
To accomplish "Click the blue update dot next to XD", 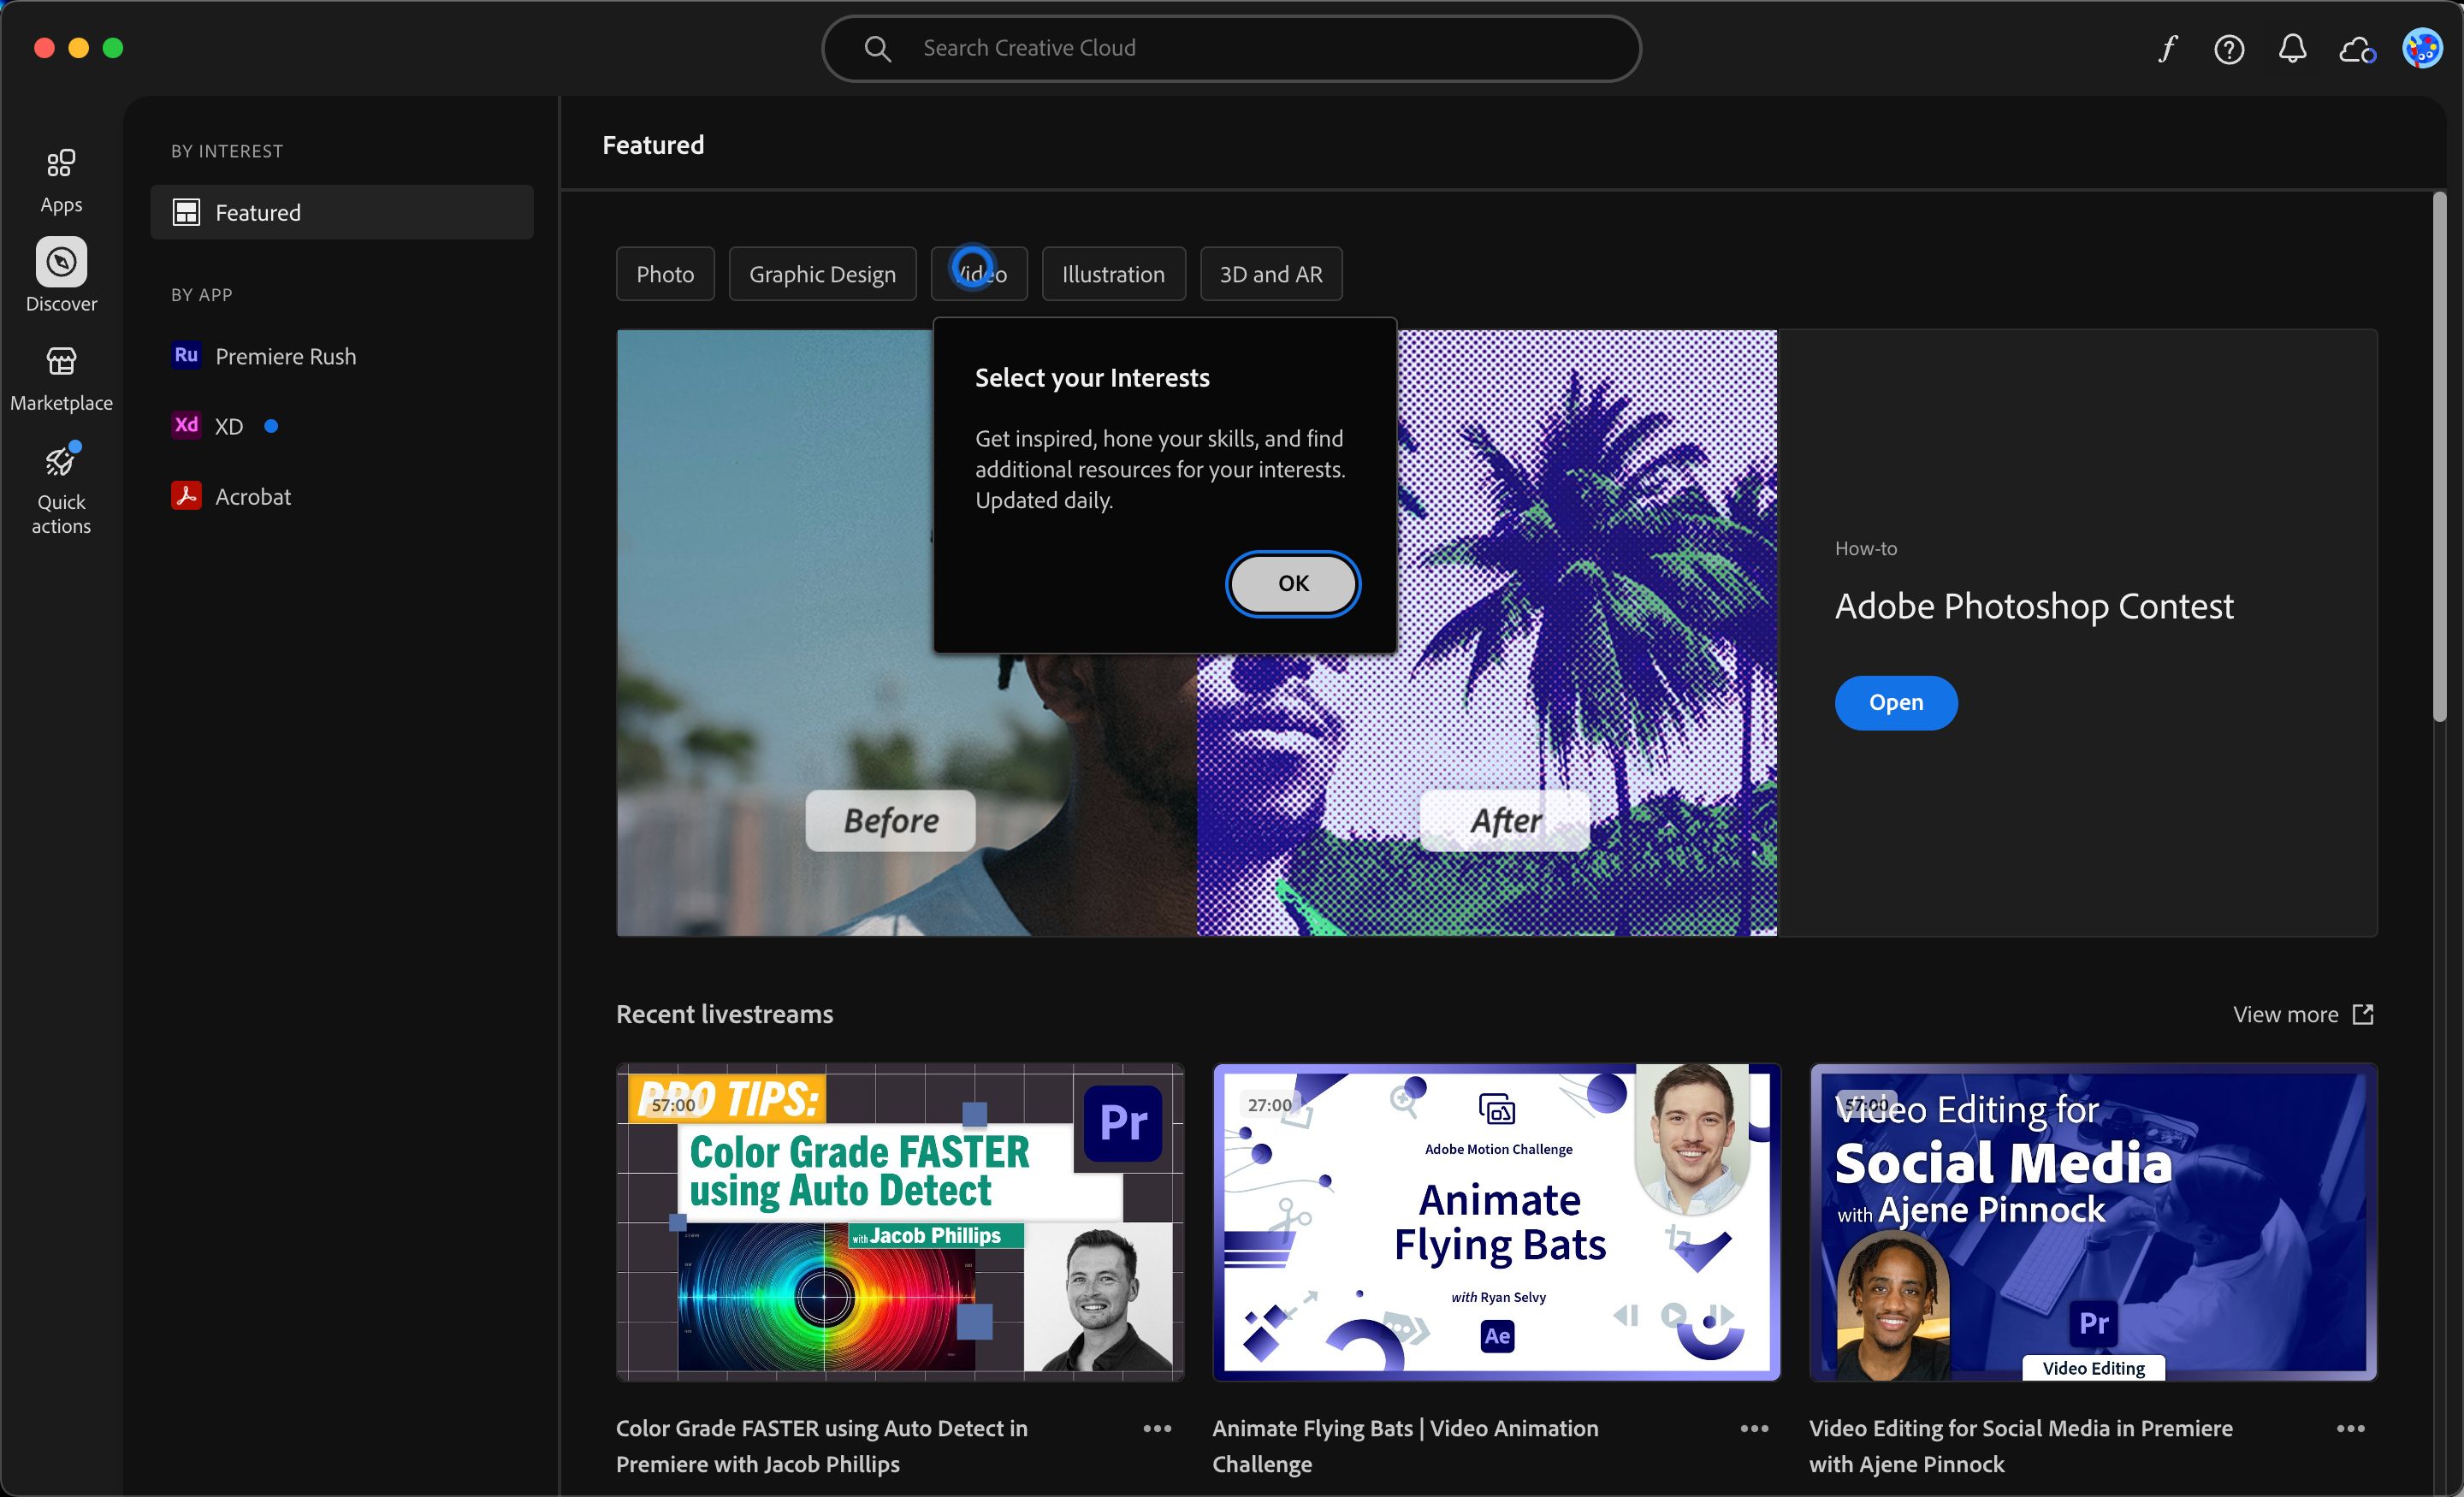I will point(270,426).
